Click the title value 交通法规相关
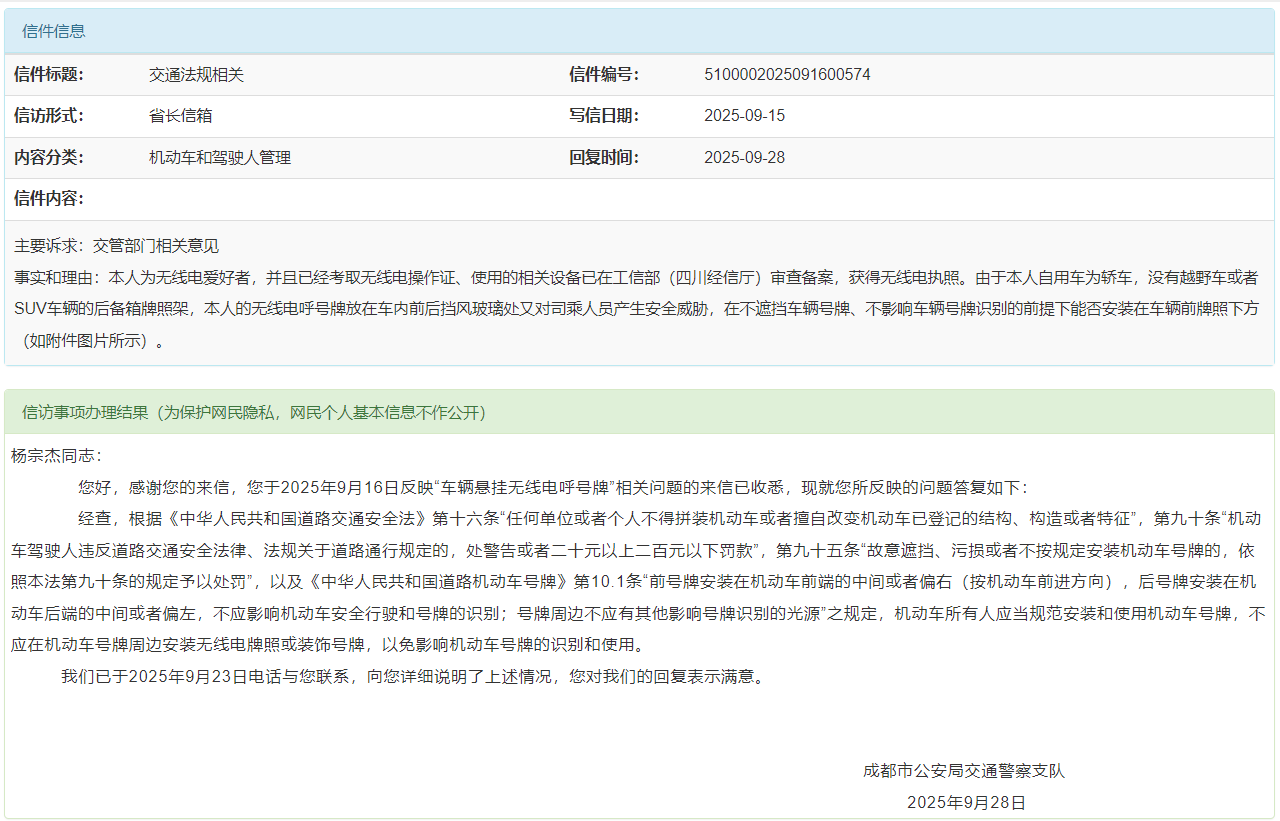The height and width of the screenshot is (821, 1280). tap(196, 75)
